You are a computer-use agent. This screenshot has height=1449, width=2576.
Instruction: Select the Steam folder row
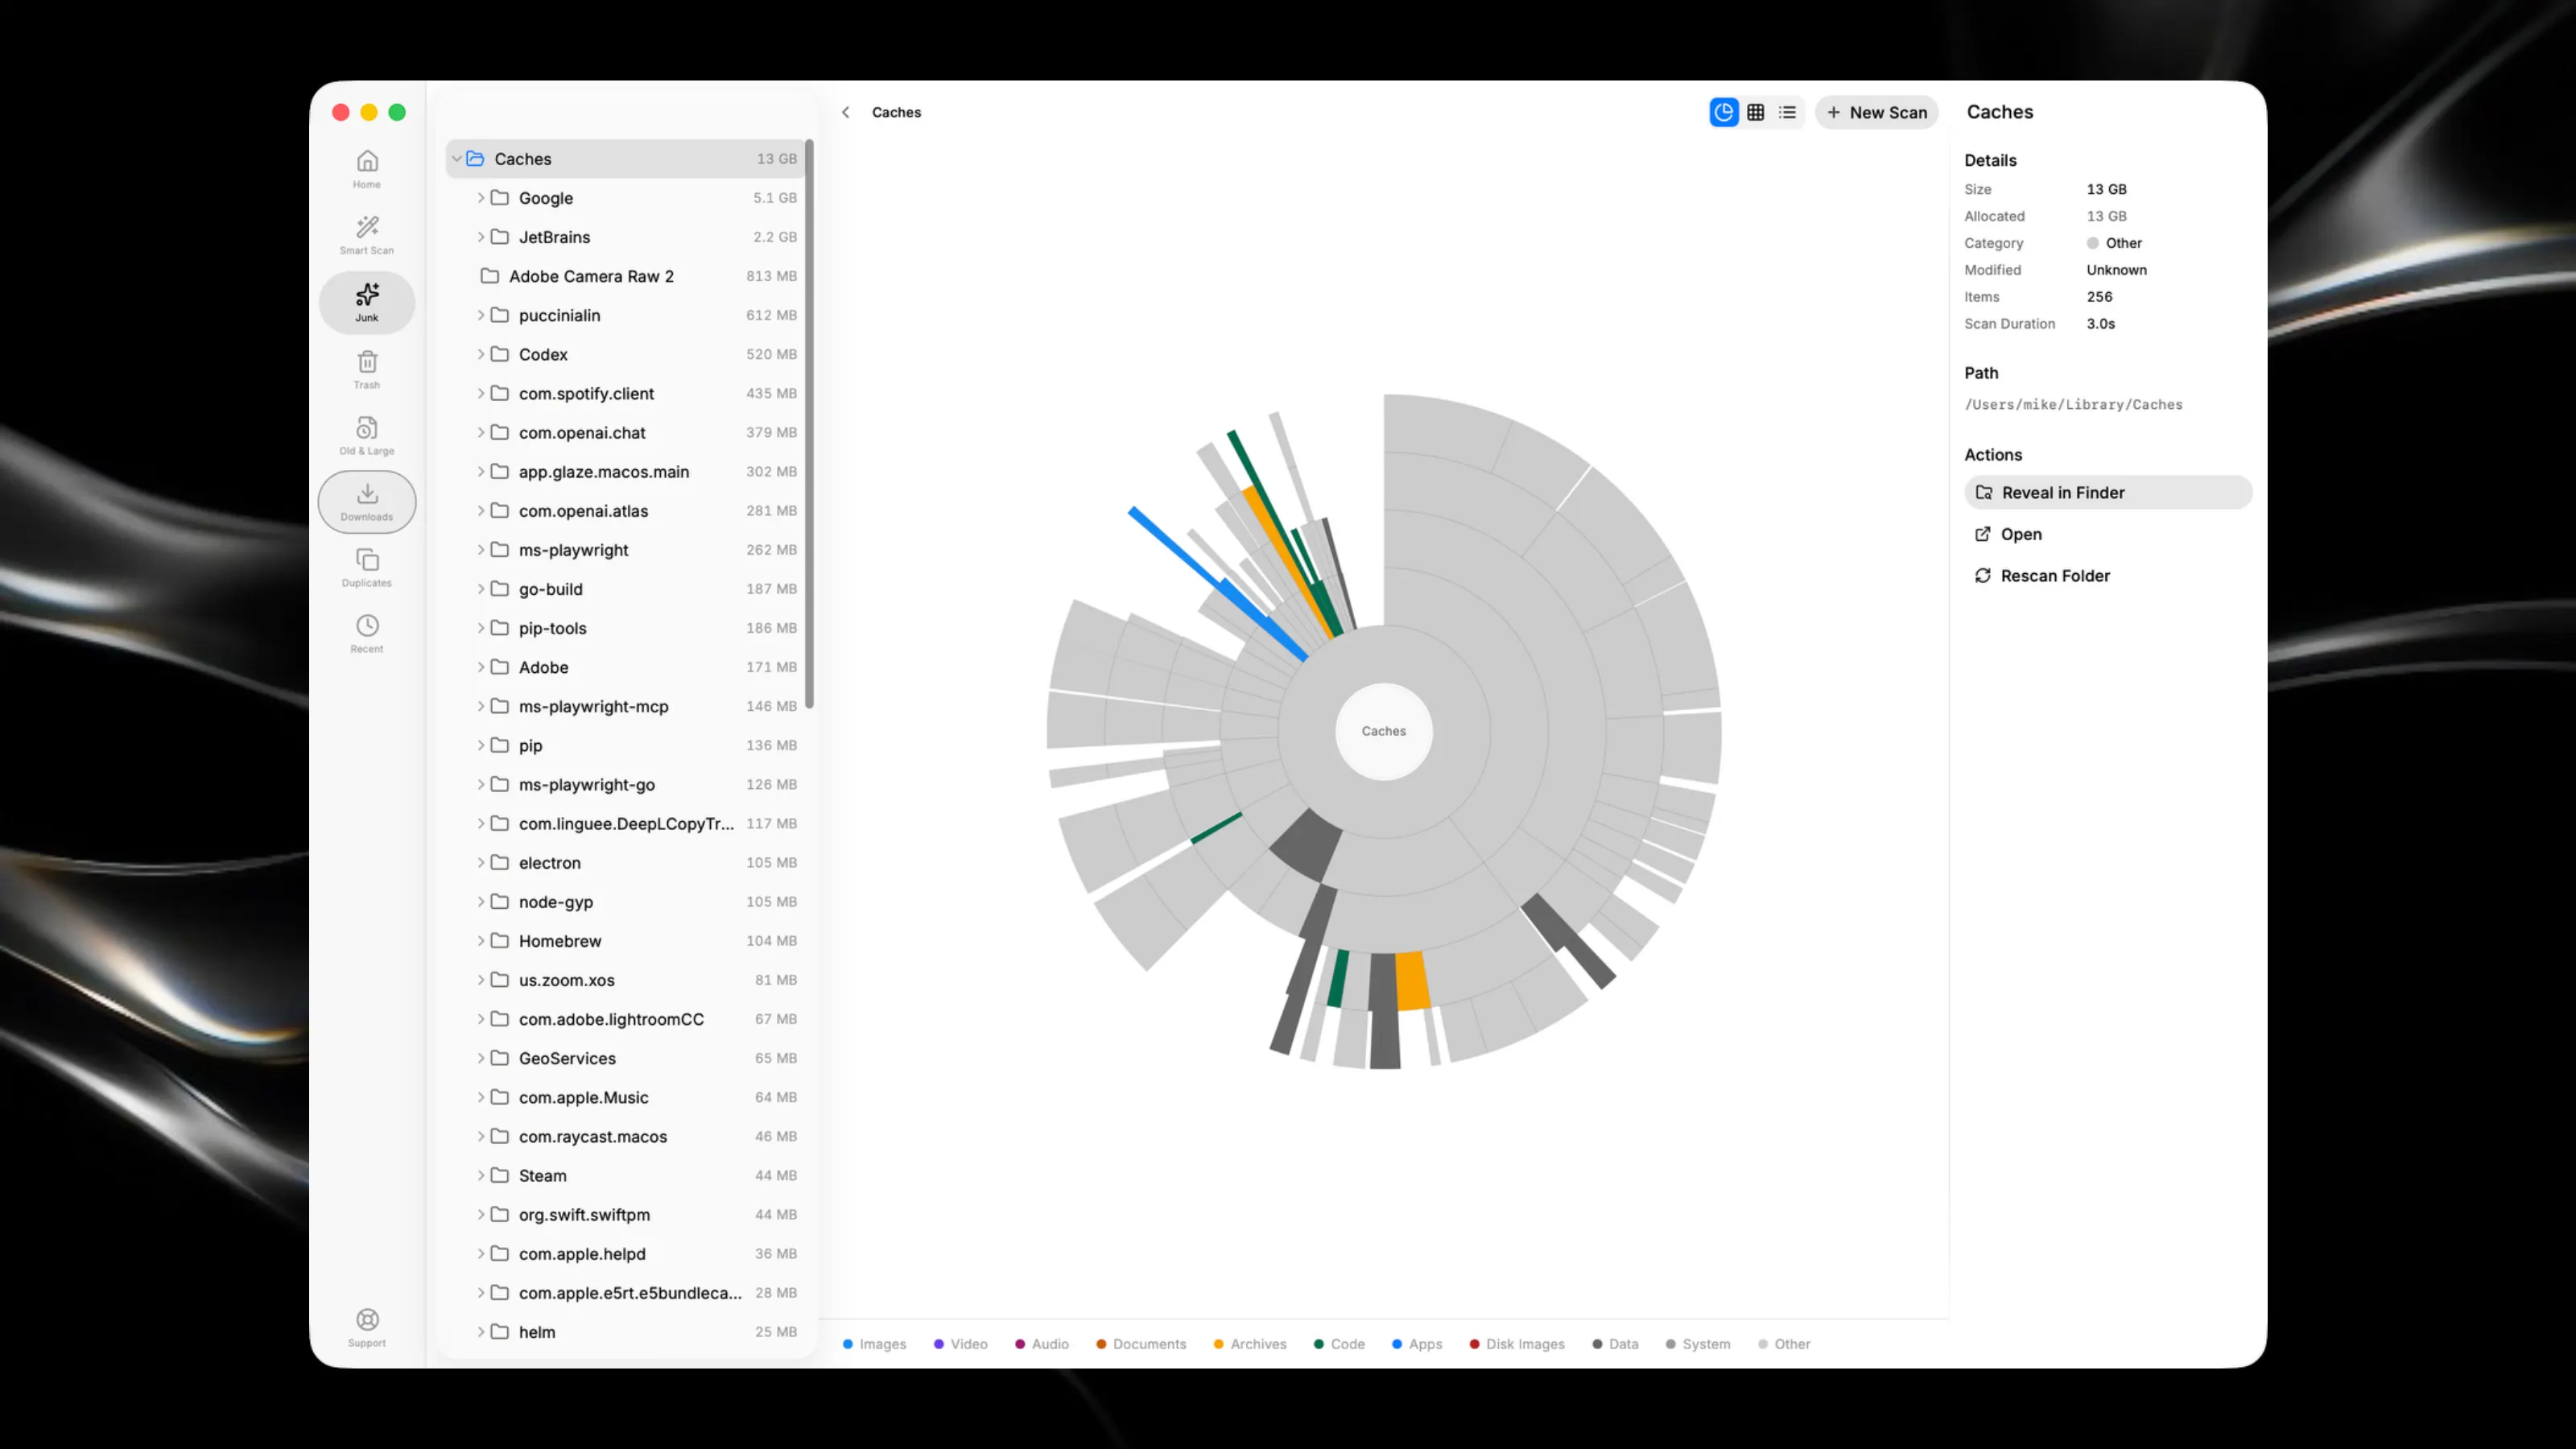626,1175
